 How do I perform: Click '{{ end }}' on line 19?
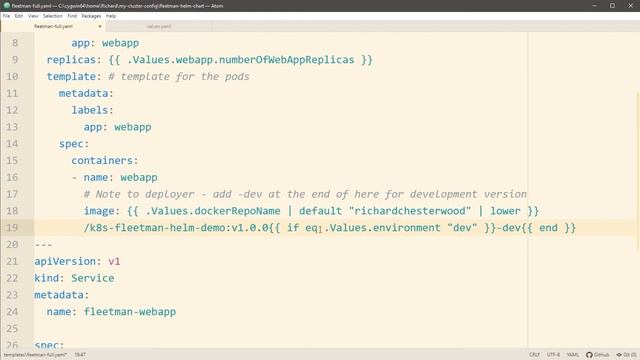pos(549,228)
